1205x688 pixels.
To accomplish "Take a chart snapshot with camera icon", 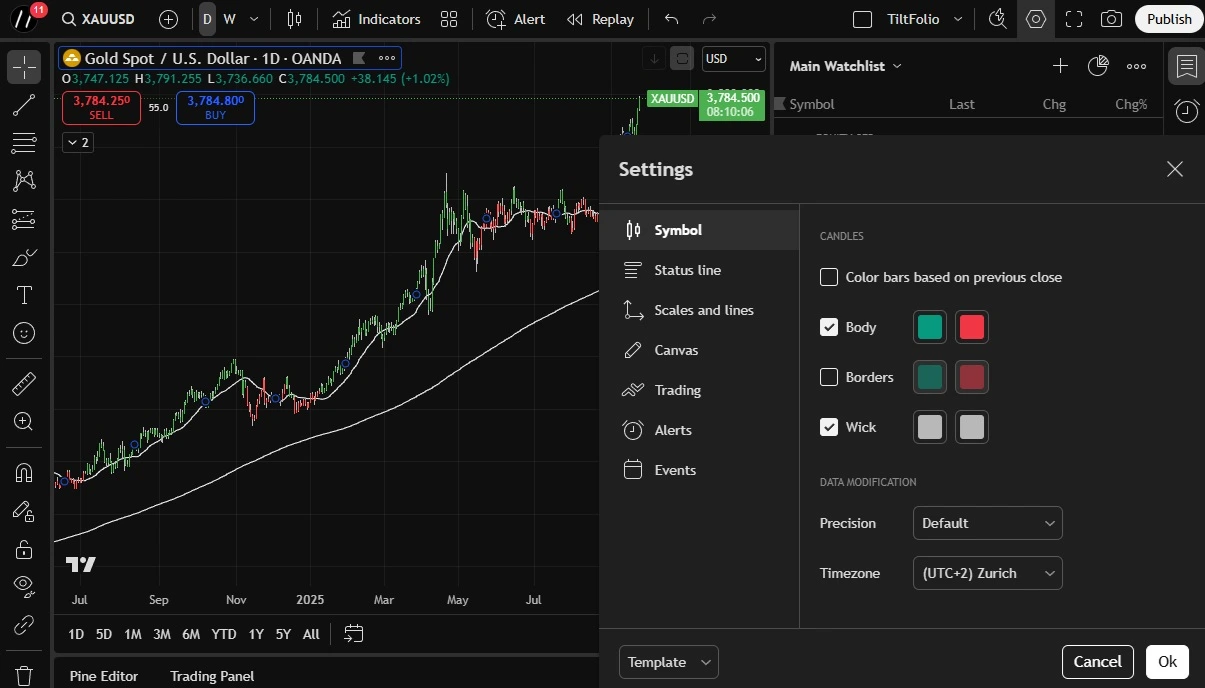I will point(1111,19).
